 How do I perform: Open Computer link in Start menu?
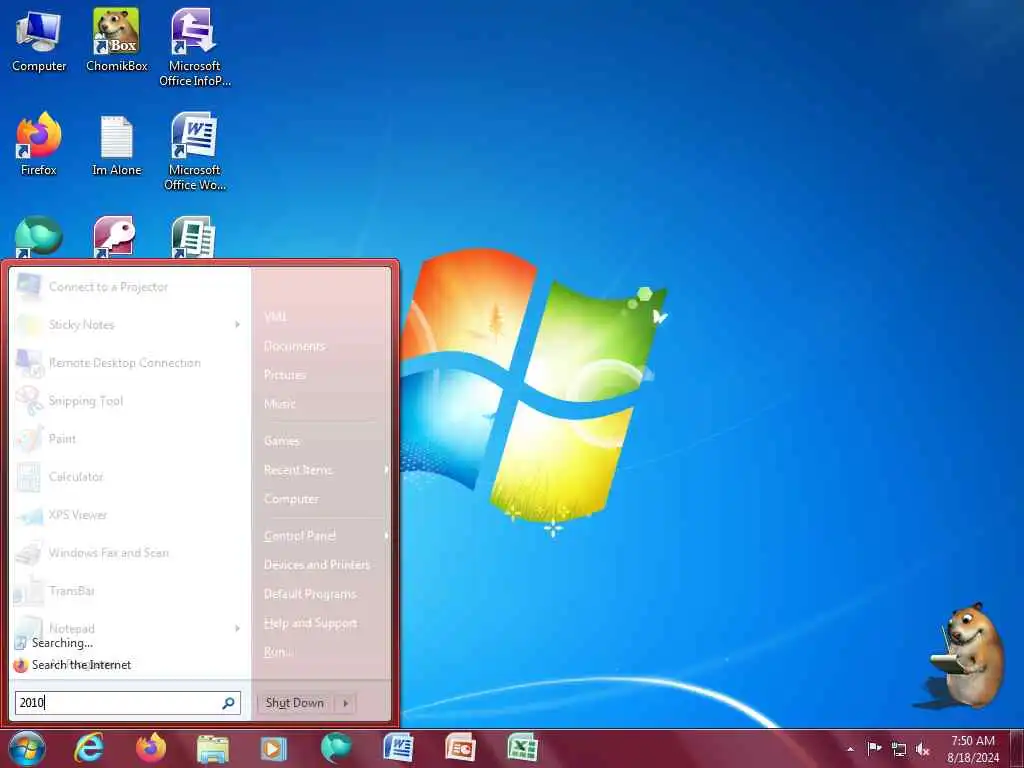point(292,499)
